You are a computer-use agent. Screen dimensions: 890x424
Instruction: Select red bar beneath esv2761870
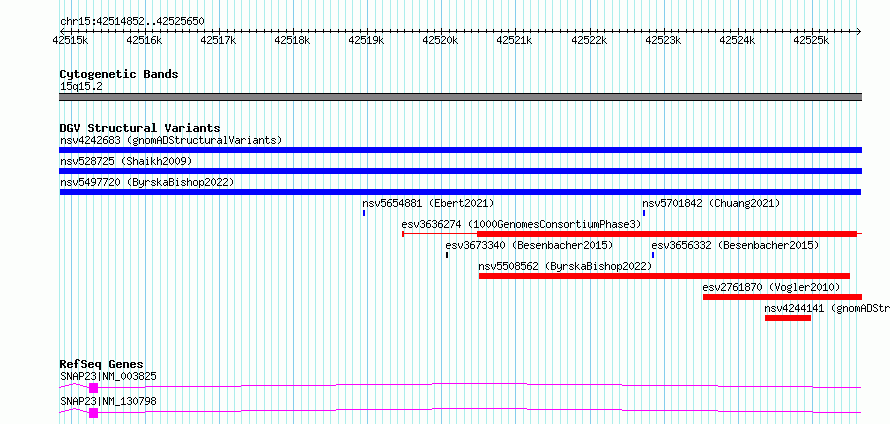782,297
